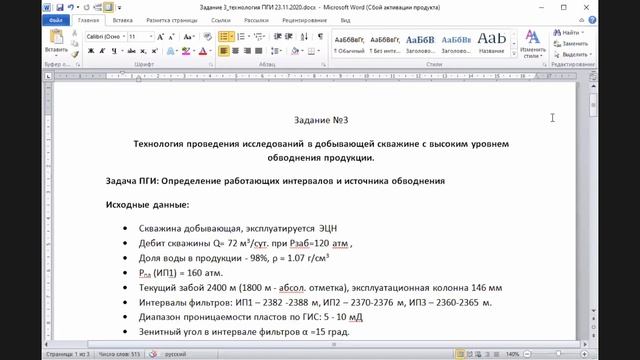Click text highlight color swatch
This screenshot has width=640, height=360.
pos(186,51)
